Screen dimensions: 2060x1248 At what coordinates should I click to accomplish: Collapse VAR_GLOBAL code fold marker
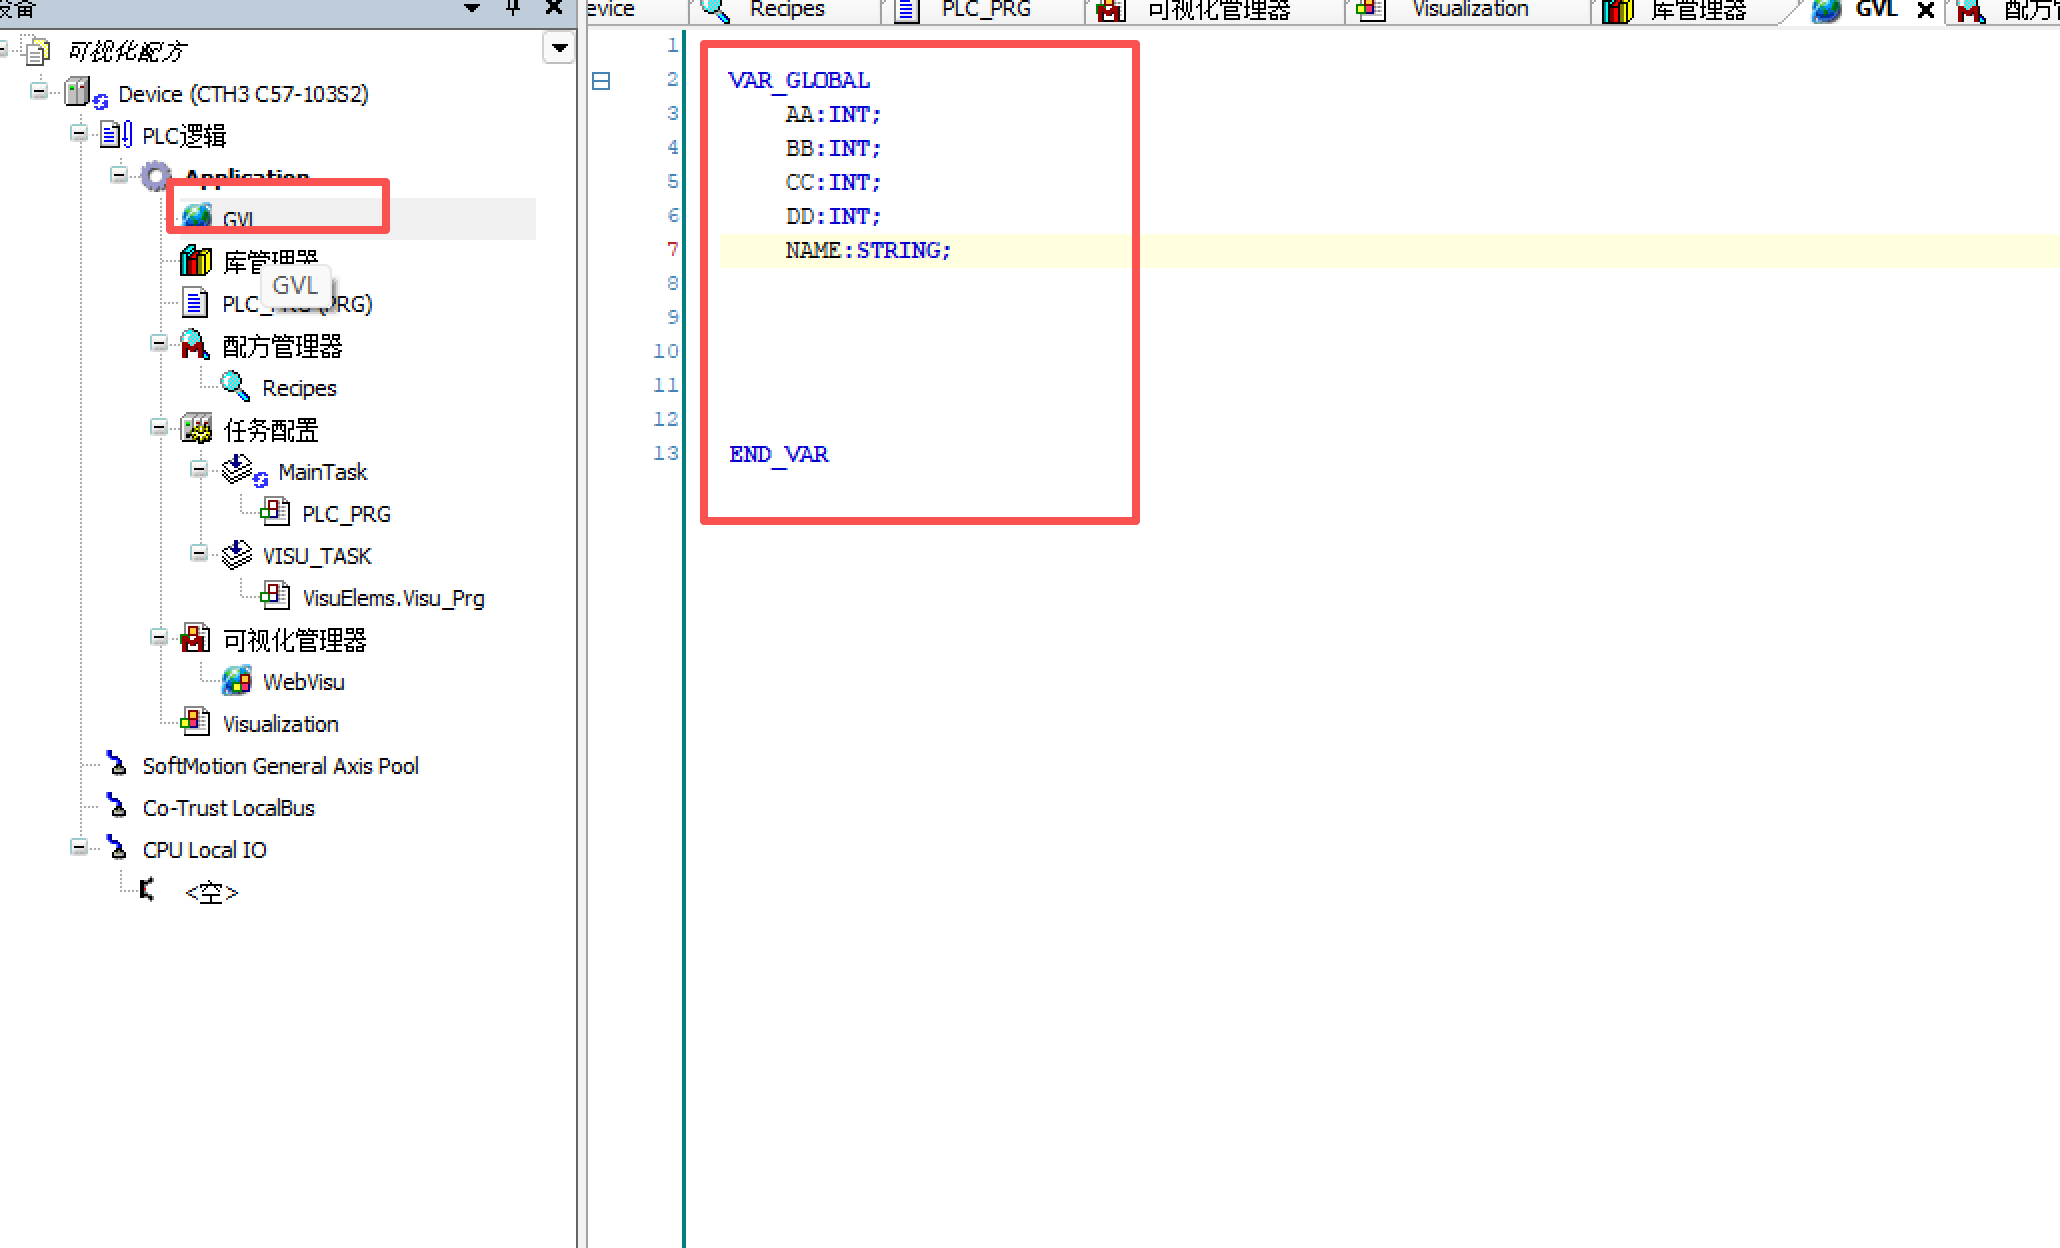pos(601,80)
